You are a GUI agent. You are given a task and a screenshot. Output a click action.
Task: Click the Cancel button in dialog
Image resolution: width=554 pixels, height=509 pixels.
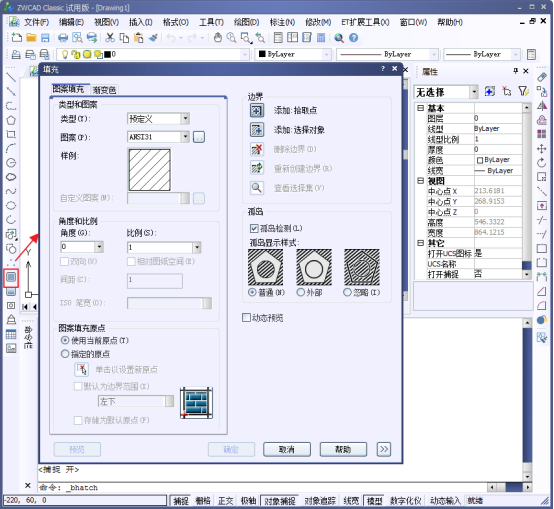pos(287,449)
